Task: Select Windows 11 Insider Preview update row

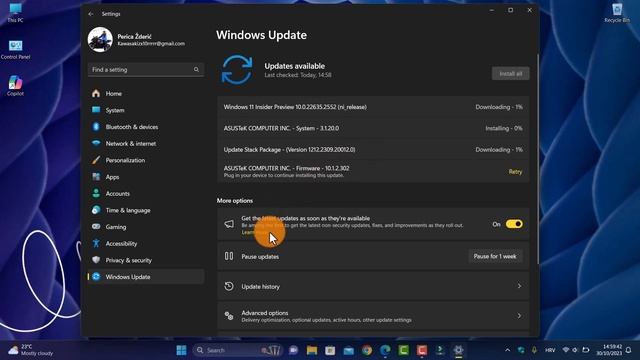Action: click(373, 107)
